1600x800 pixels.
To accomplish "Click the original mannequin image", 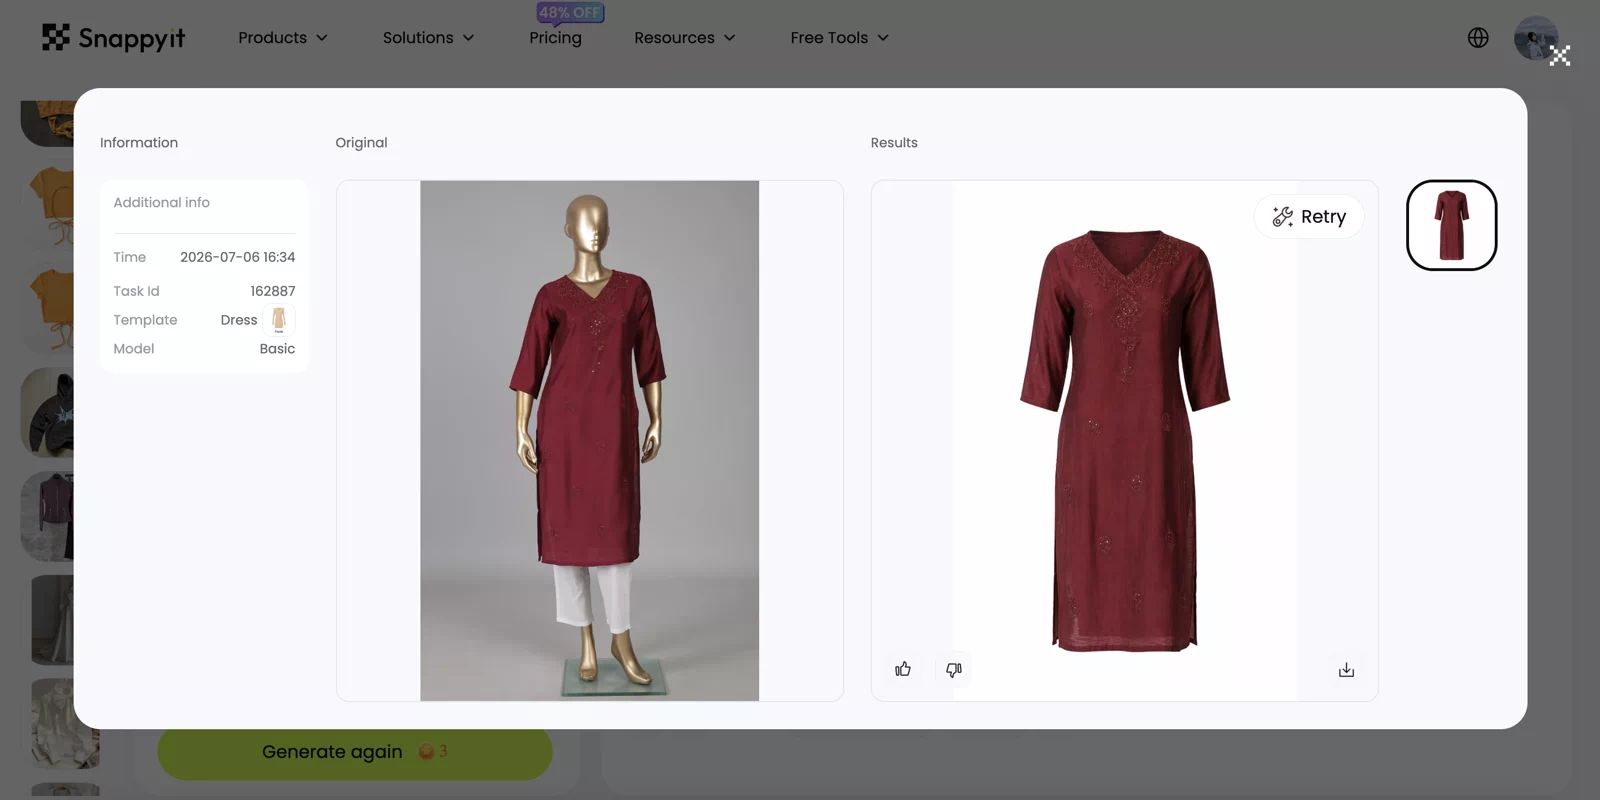I will tap(589, 440).
